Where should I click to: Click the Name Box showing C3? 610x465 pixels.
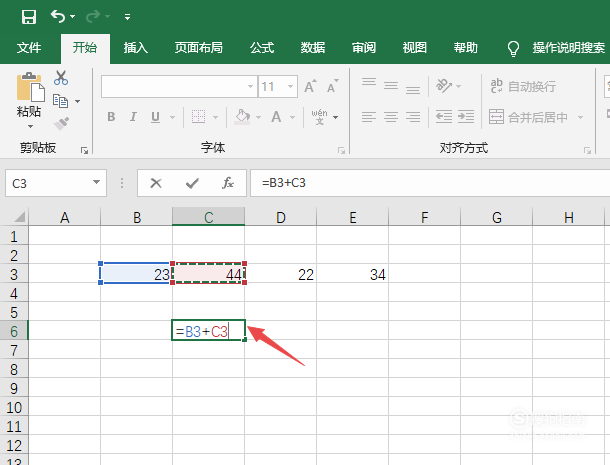pos(56,183)
